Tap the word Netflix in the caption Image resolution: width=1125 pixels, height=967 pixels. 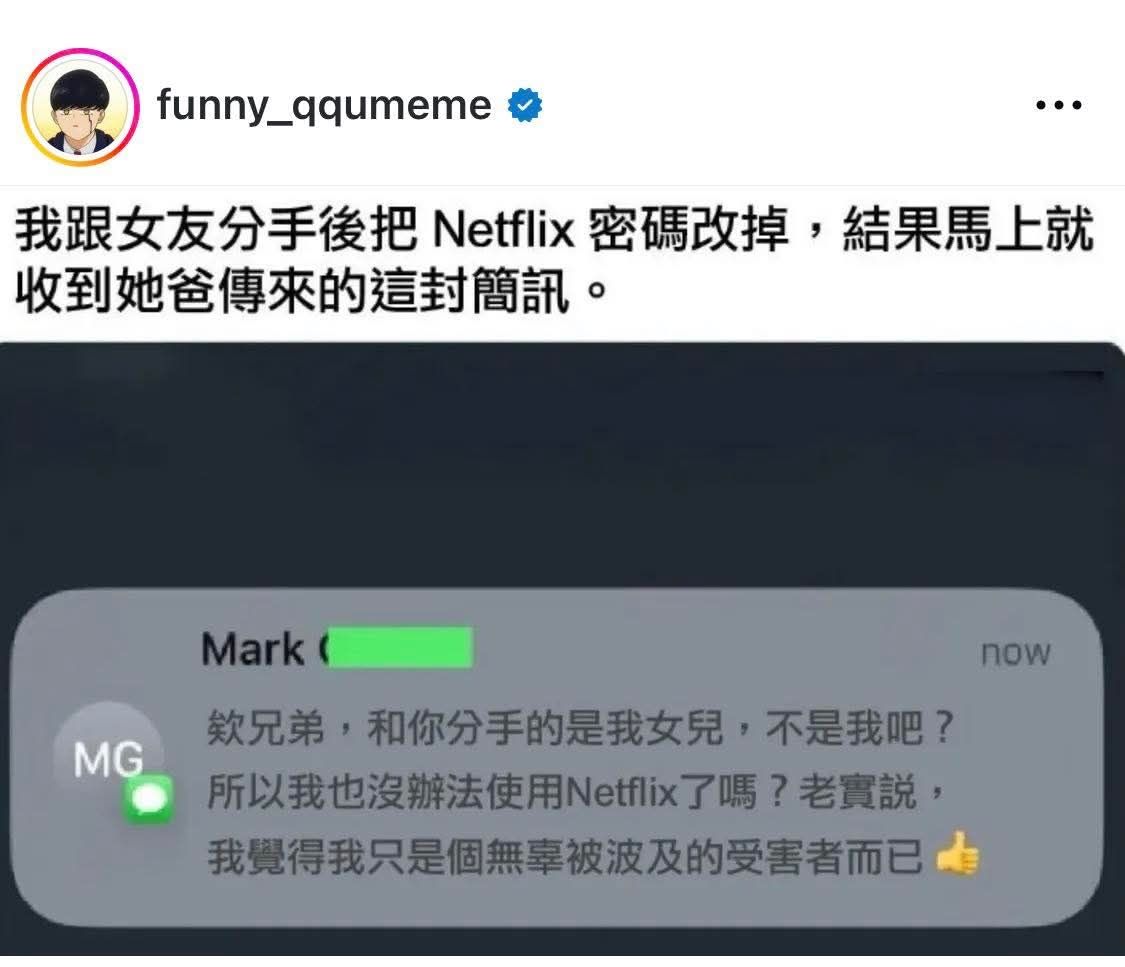pos(504,231)
